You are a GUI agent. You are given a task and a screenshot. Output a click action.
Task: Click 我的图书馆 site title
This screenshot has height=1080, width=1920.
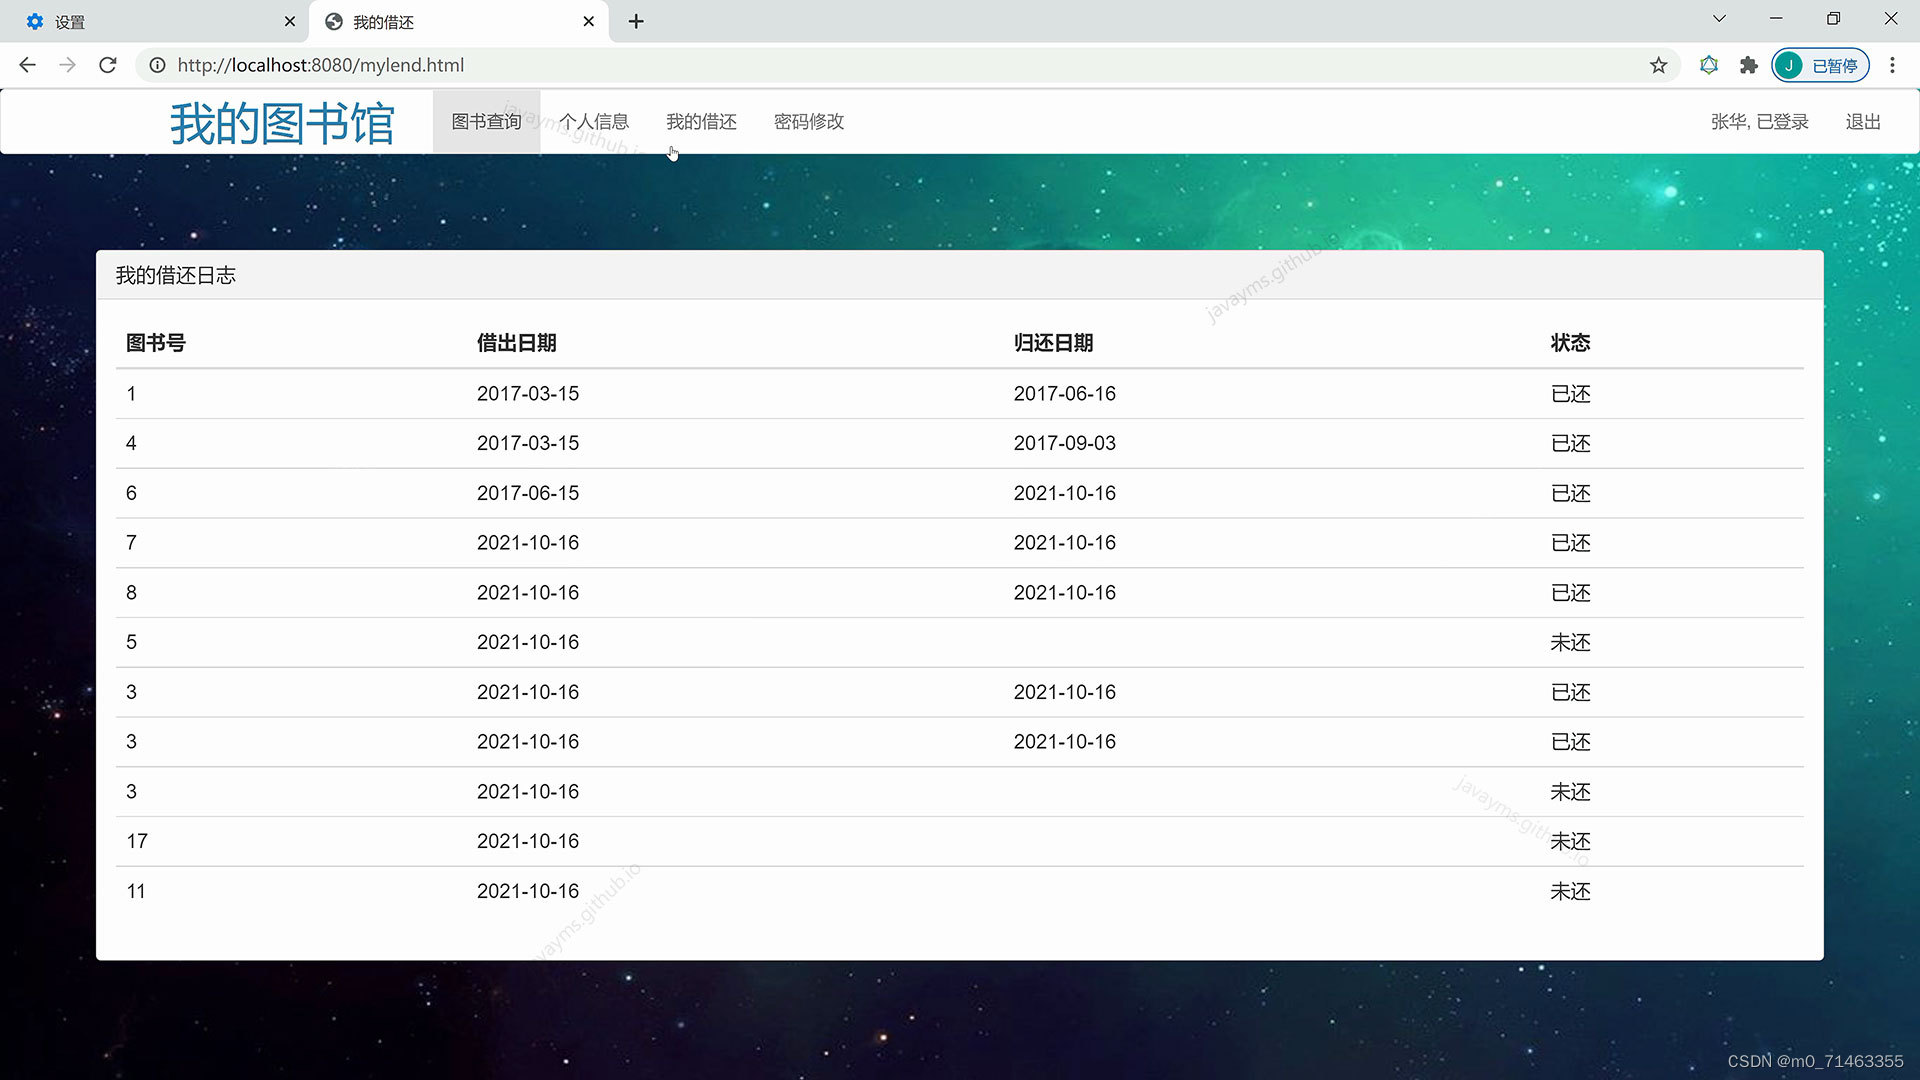point(282,123)
